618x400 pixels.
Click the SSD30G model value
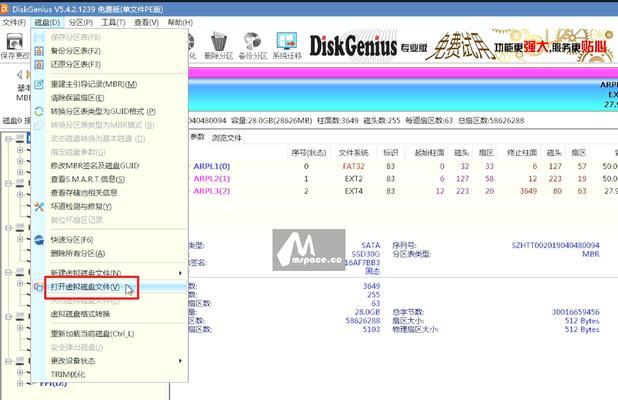coord(366,254)
